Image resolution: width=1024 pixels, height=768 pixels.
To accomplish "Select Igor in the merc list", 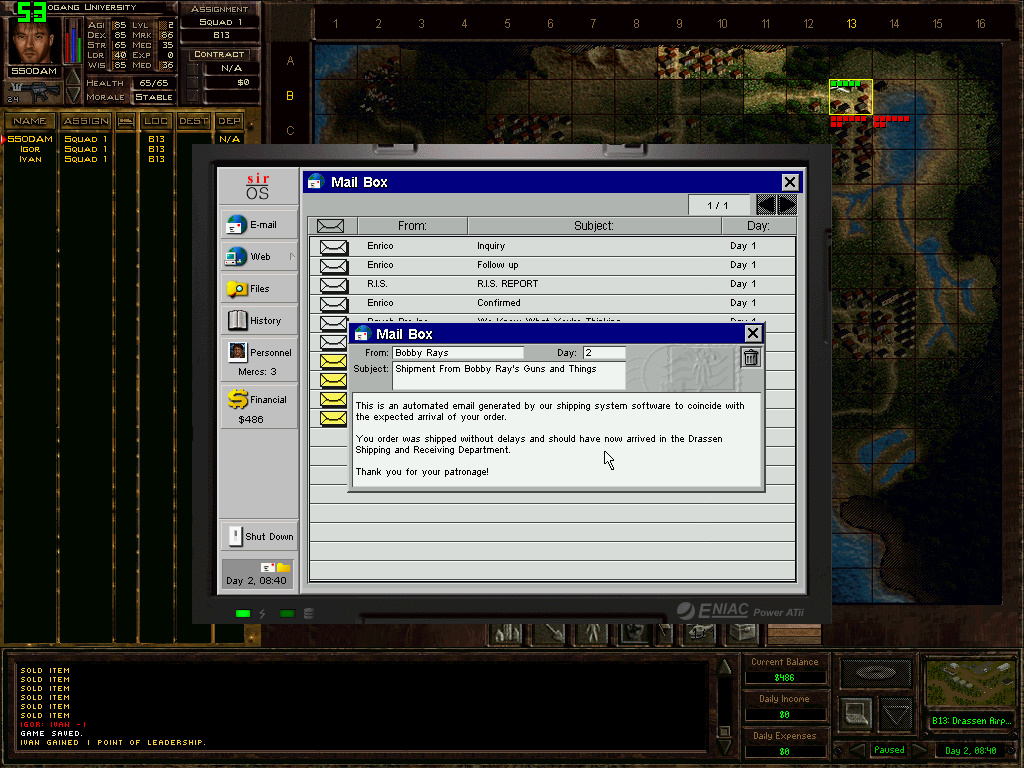I will [x=30, y=149].
